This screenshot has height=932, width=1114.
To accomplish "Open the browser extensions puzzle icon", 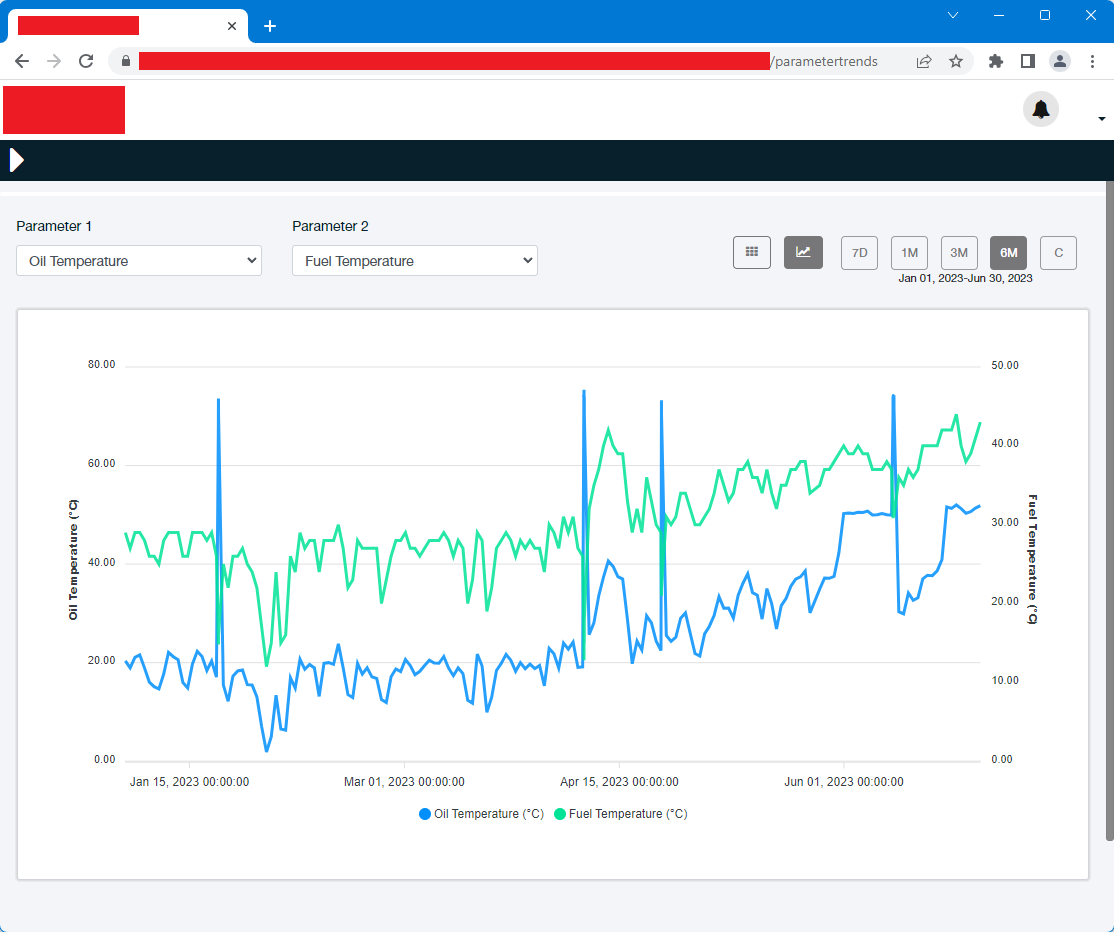I will tap(995, 61).
